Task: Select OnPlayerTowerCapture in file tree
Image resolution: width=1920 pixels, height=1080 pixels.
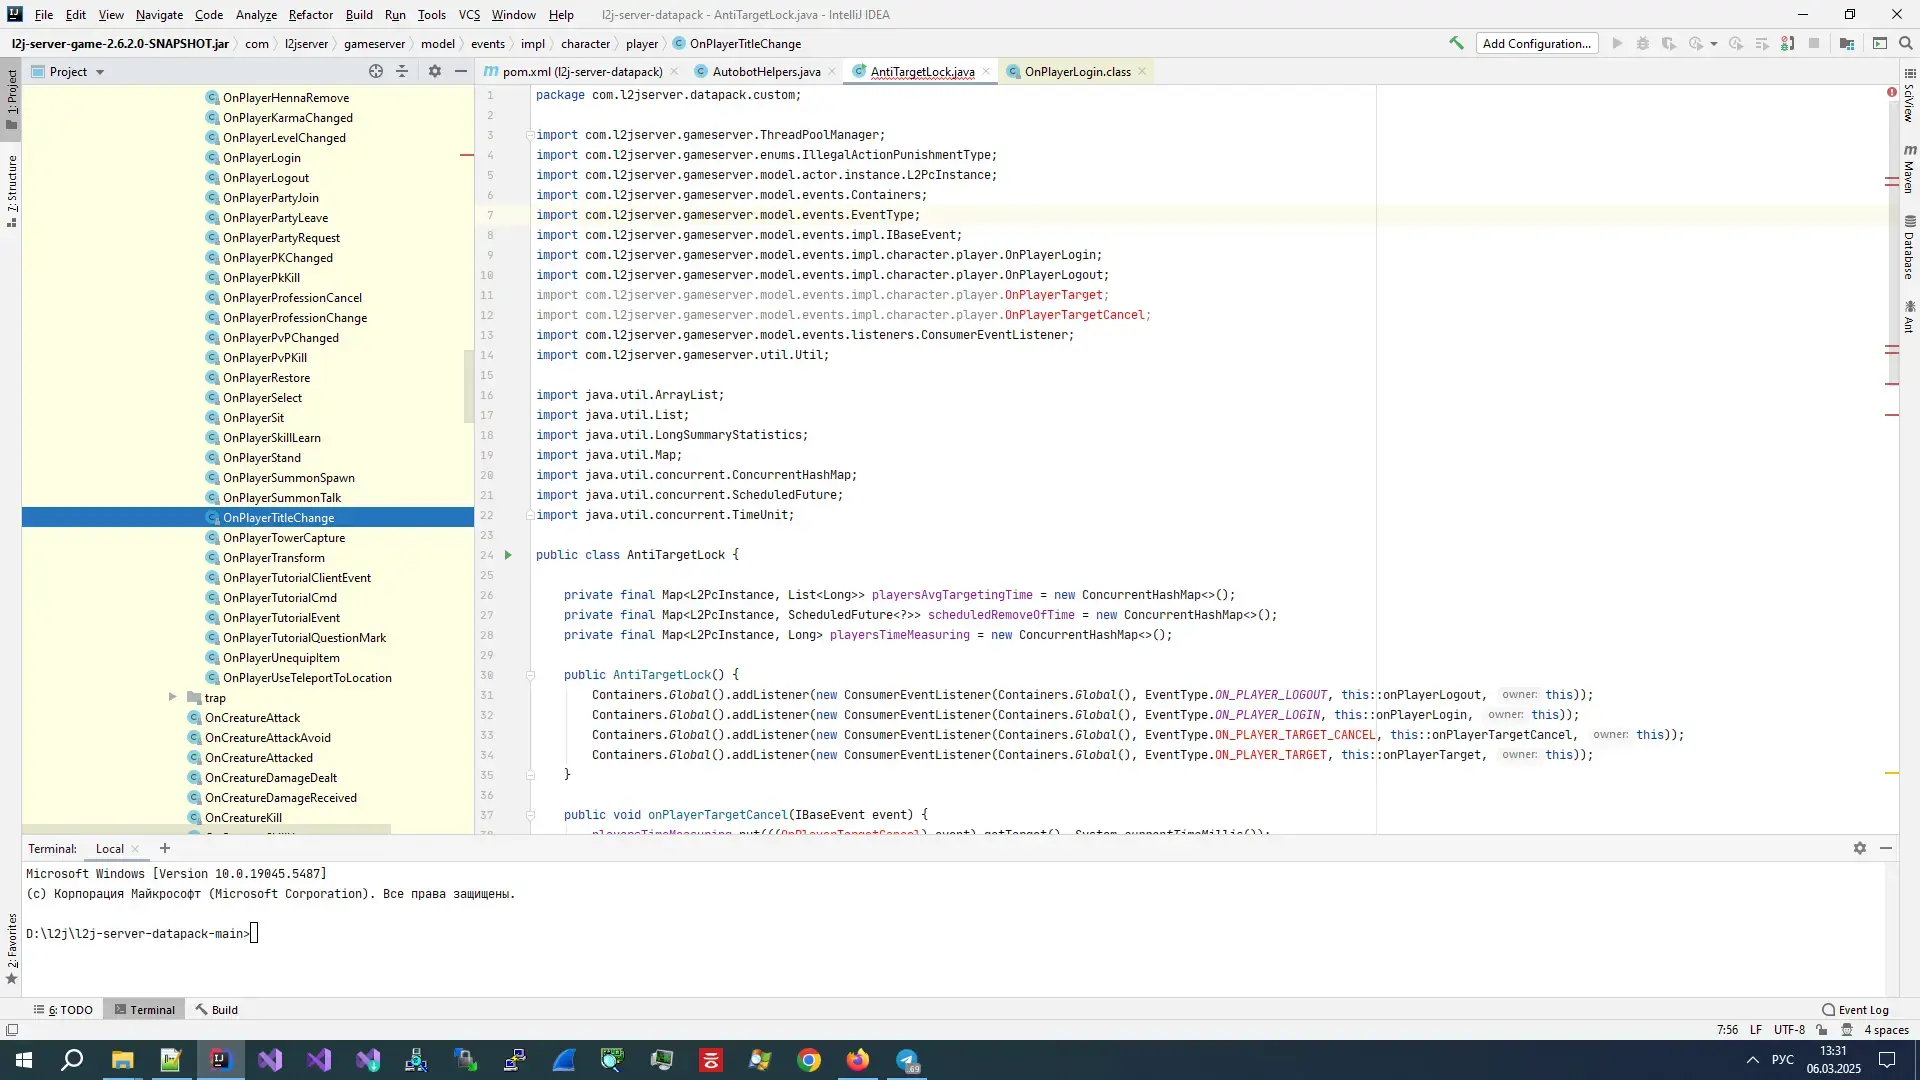Action: point(284,537)
